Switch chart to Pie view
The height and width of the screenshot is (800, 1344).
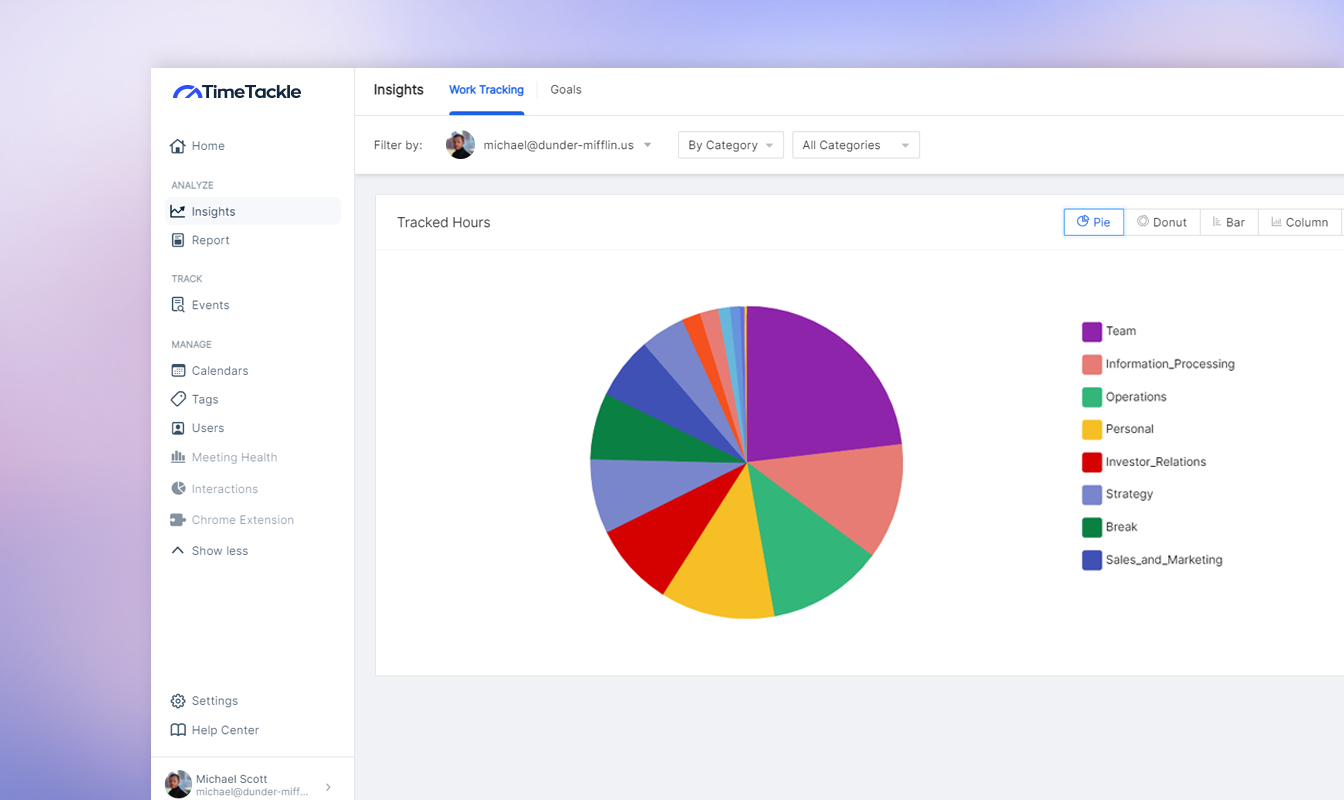point(1094,222)
